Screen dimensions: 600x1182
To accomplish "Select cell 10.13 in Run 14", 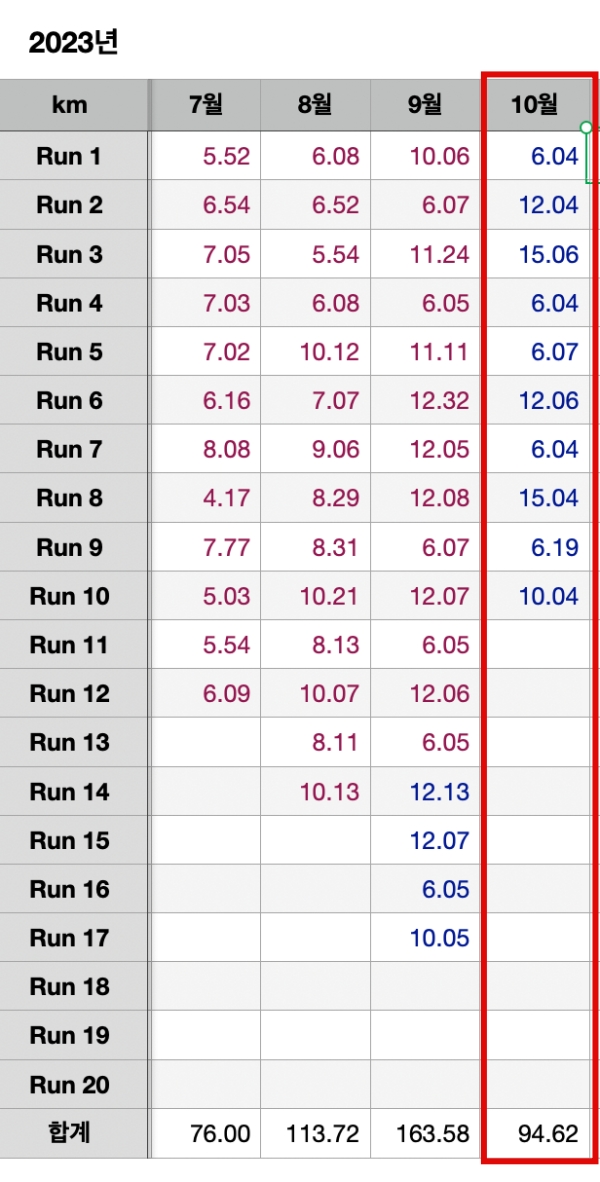I will click(315, 791).
